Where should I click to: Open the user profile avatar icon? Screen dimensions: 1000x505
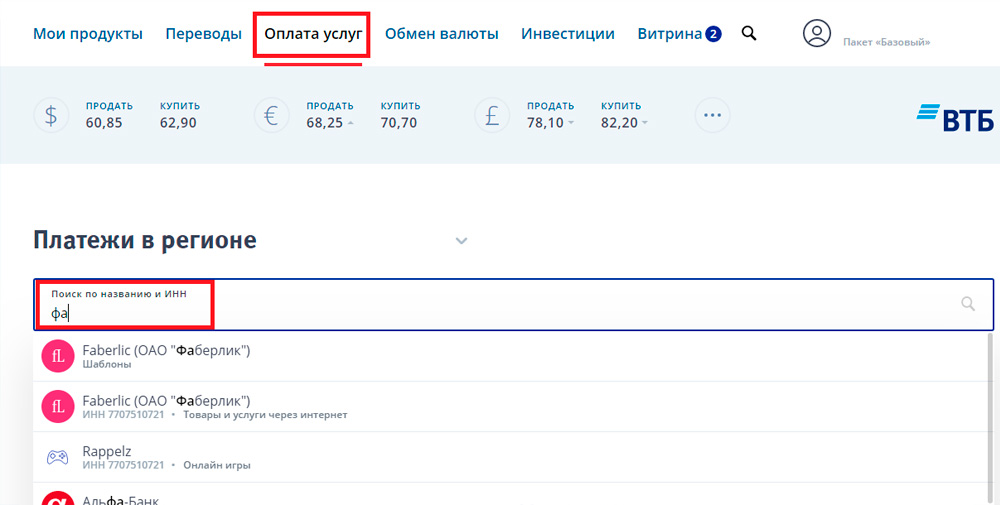[x=816, y=33]
